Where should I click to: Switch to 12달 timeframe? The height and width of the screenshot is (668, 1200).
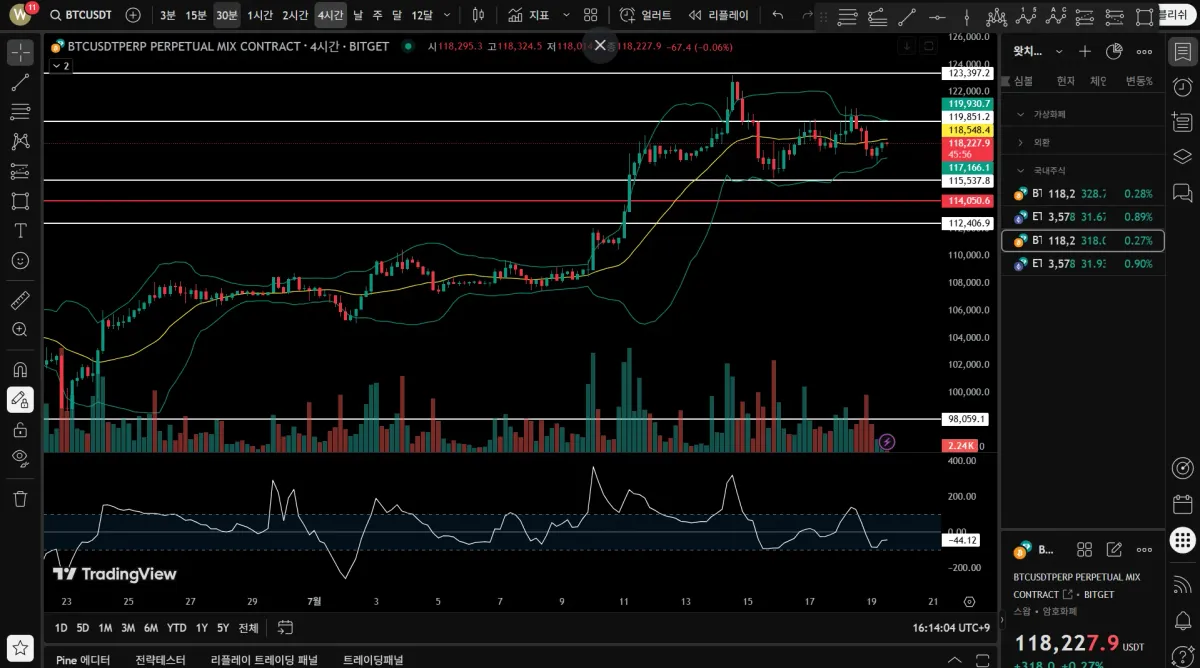click(x=422, y=15)
